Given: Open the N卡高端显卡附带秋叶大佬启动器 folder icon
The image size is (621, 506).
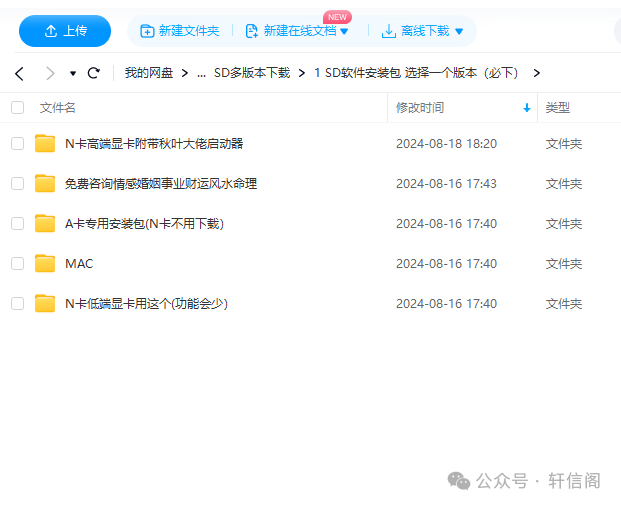Looking at the screenshot, I should click(45, 144).
